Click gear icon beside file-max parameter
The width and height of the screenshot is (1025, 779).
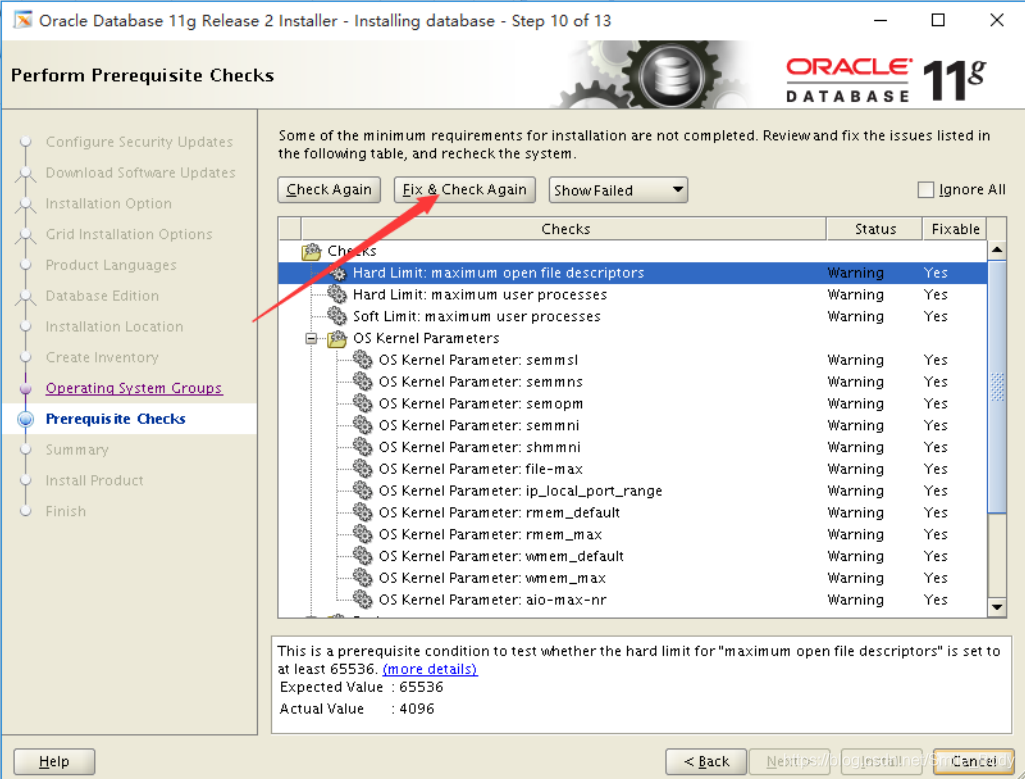(363, 469)
